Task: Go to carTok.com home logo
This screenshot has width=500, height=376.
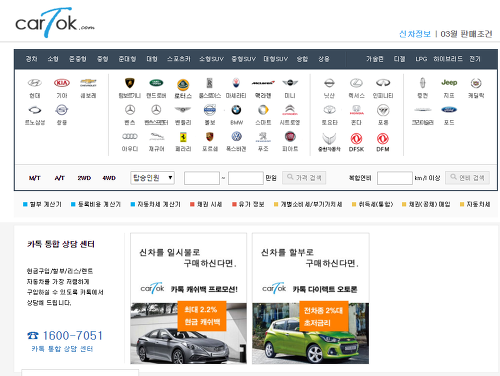Action: click(x=55, y=23)
